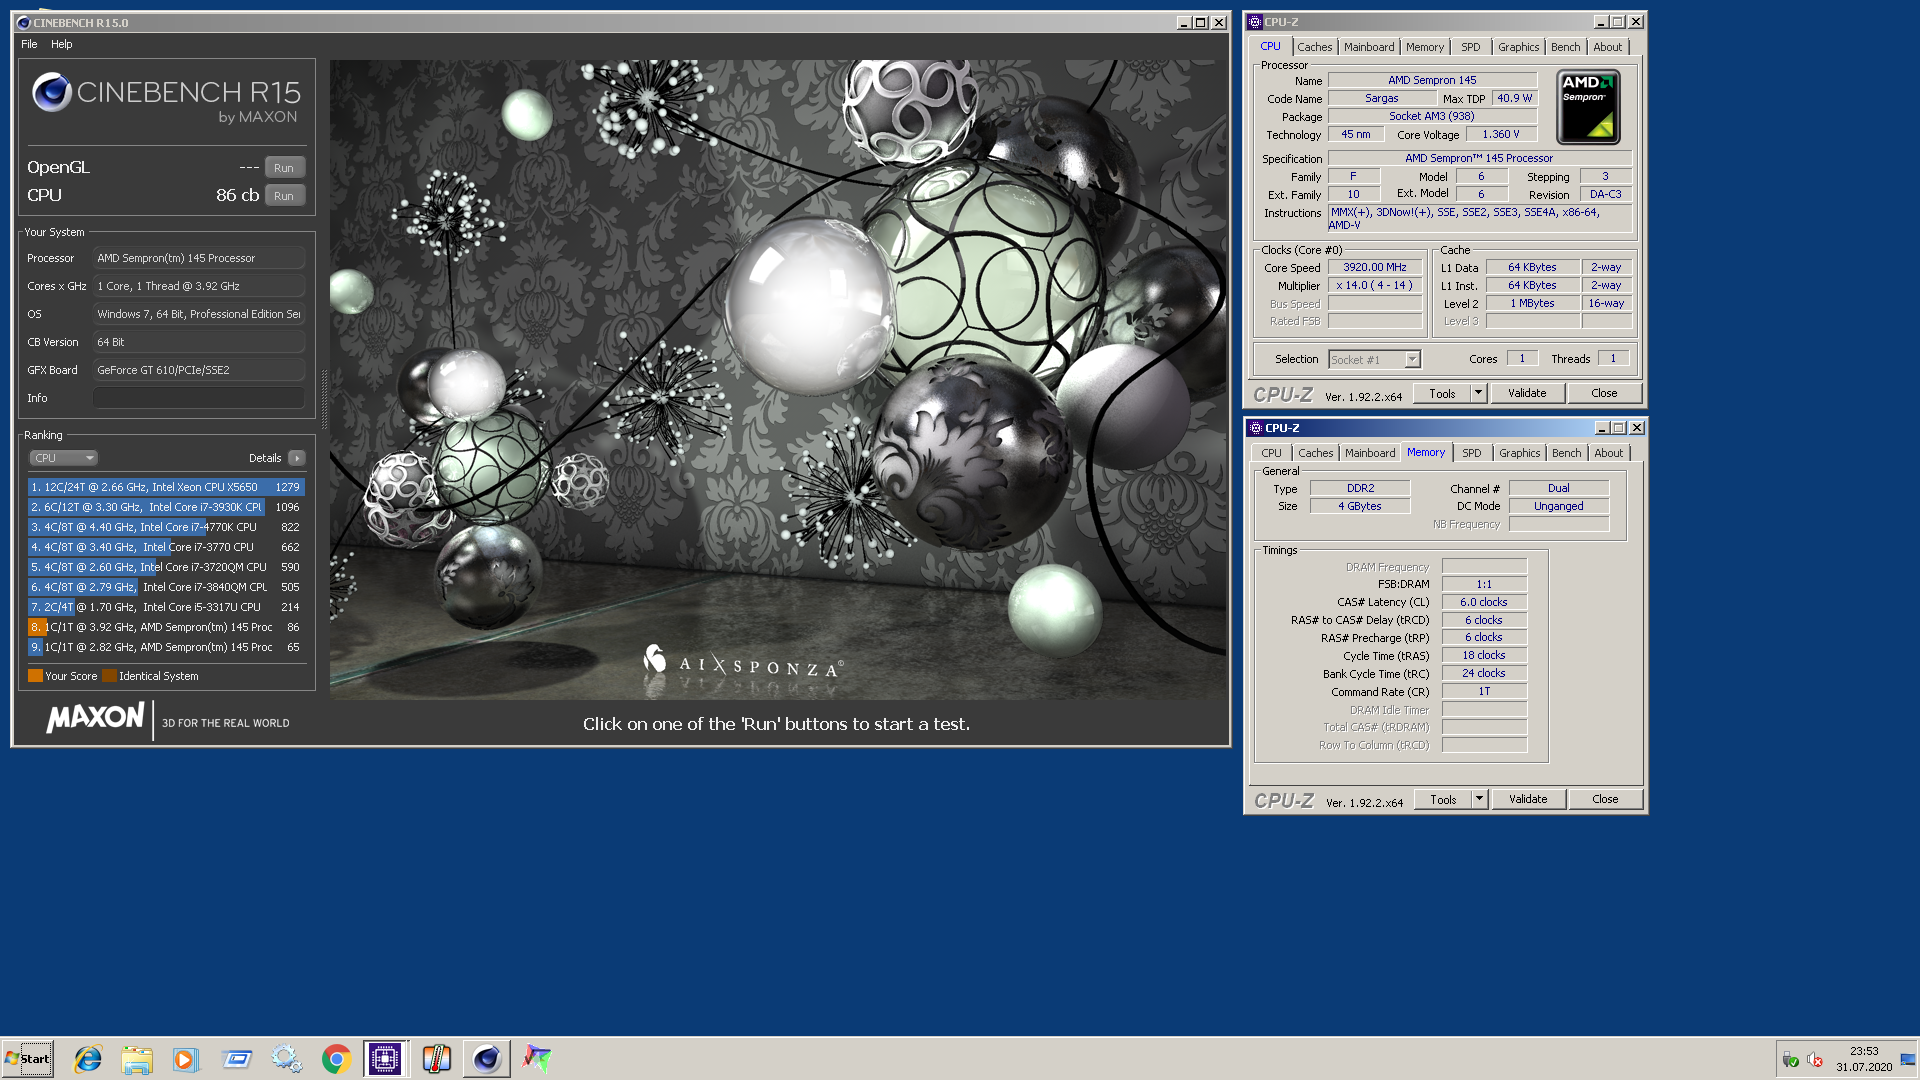Select ranking row Intel Core i7-3930K
This screenshot has height=1080, width=1920.
tap(166, 507)
